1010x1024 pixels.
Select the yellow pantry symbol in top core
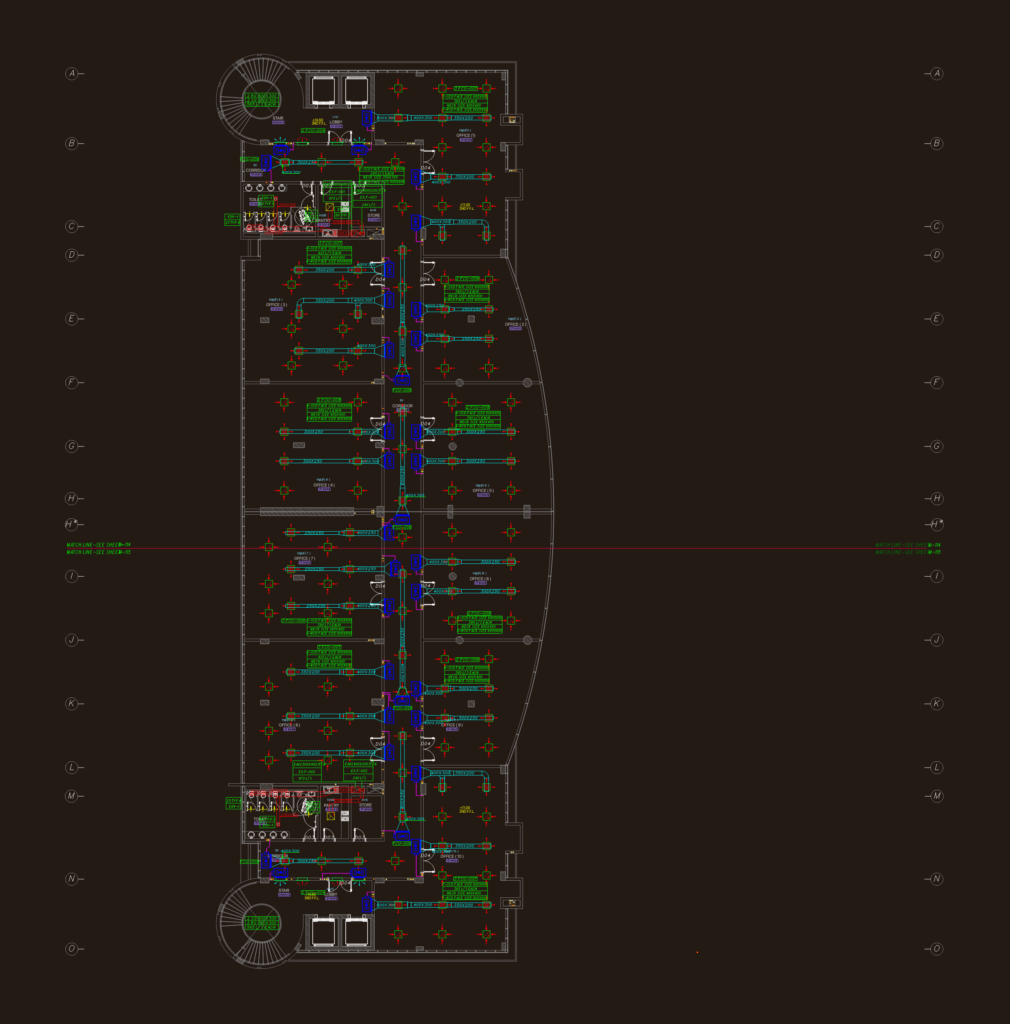tap(330, 207)
